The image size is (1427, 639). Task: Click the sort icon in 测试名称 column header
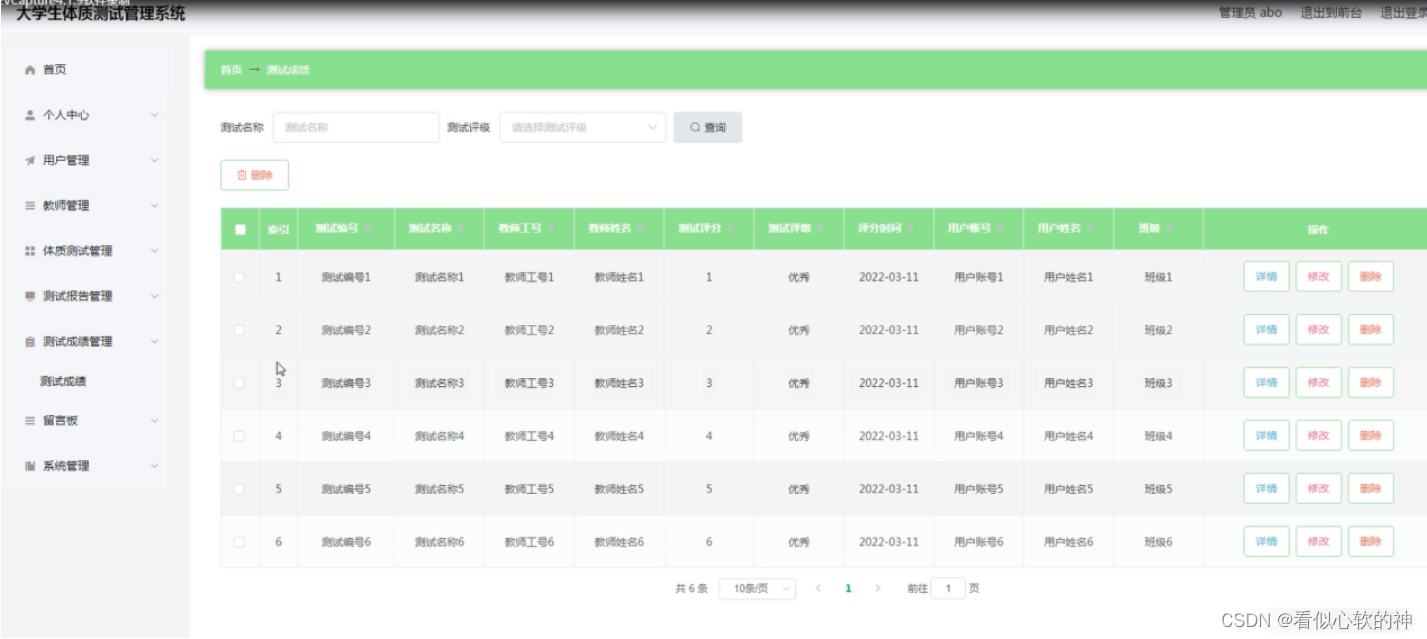pyautogui.click(x=462, y=229)
